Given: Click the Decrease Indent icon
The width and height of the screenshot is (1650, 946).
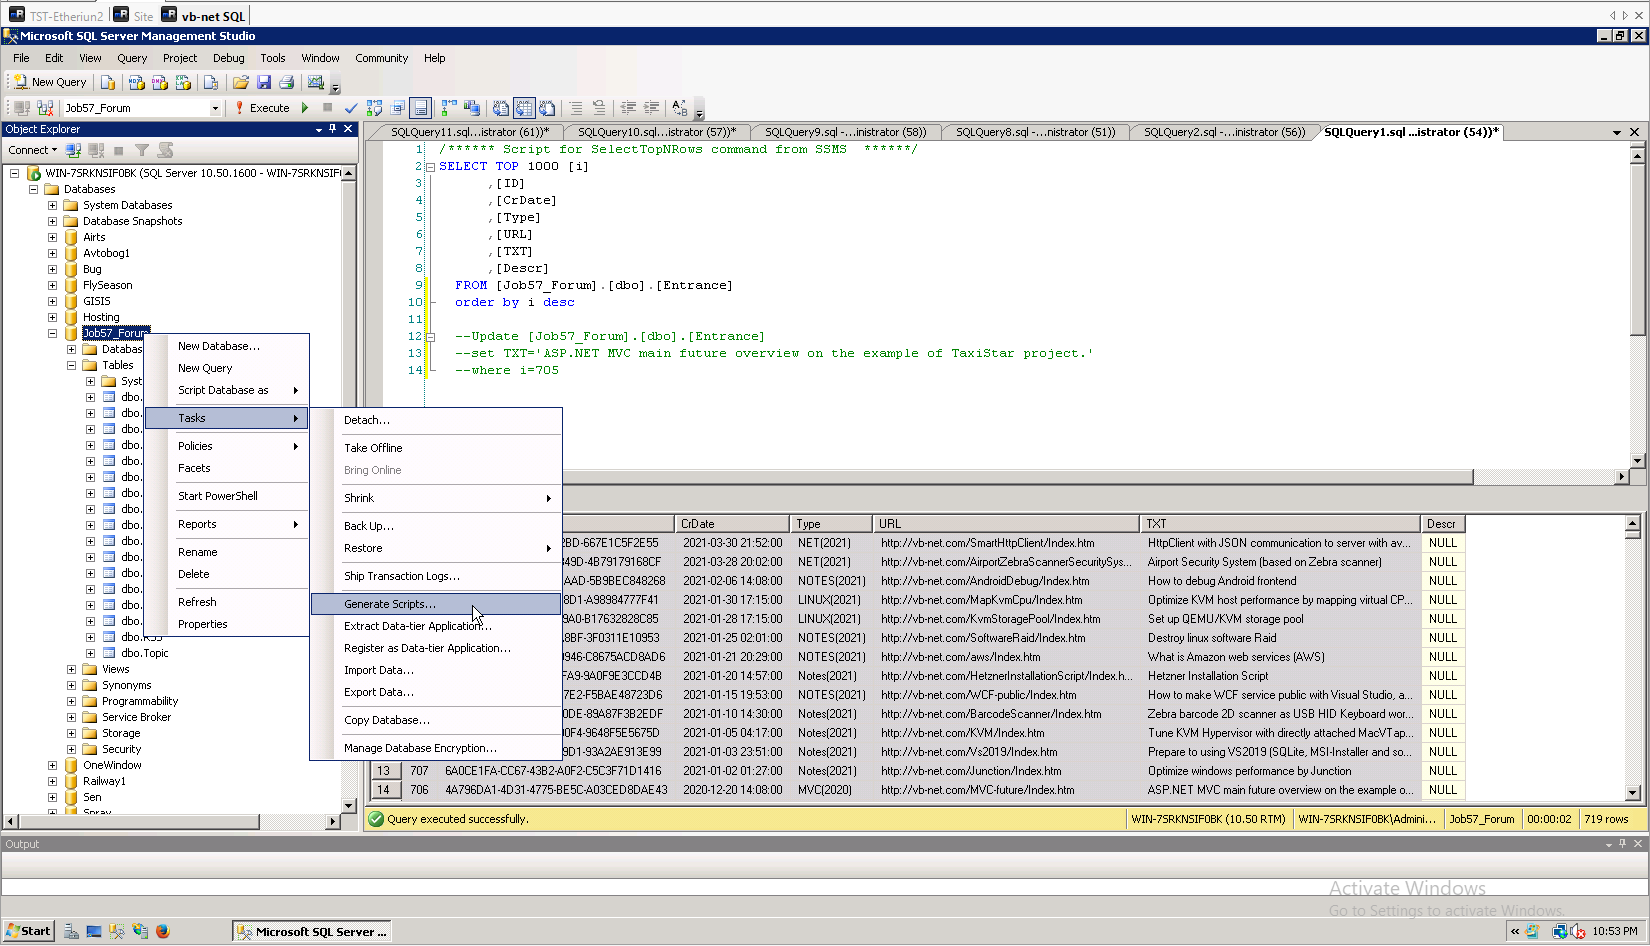Looking at the screenshot, I should 628,108.
